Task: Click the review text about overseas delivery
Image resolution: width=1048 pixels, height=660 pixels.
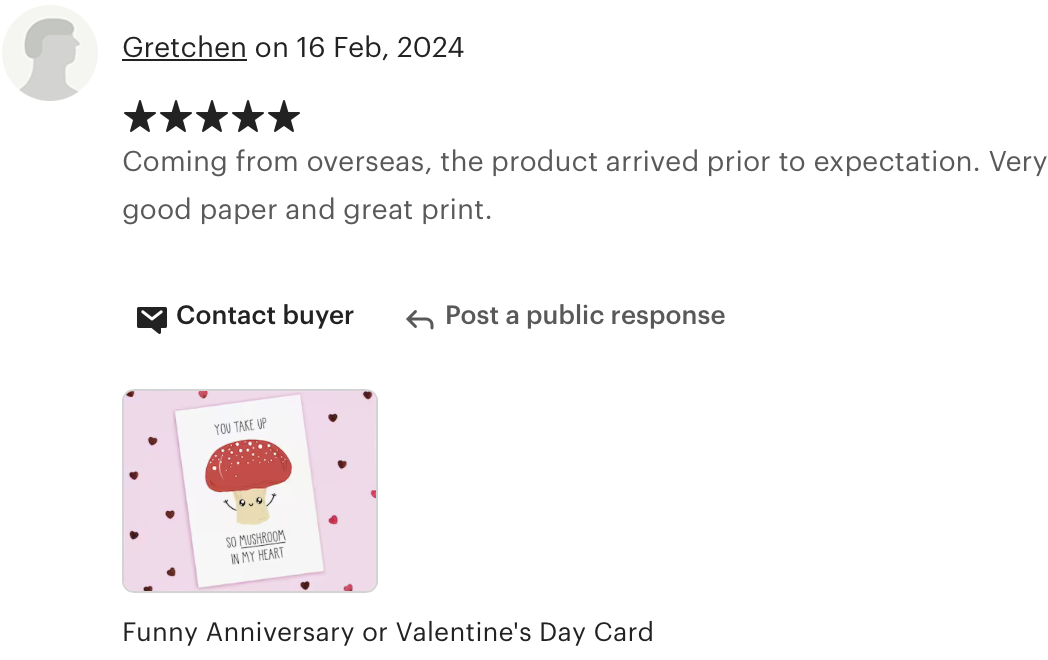Action: (585, 186)
